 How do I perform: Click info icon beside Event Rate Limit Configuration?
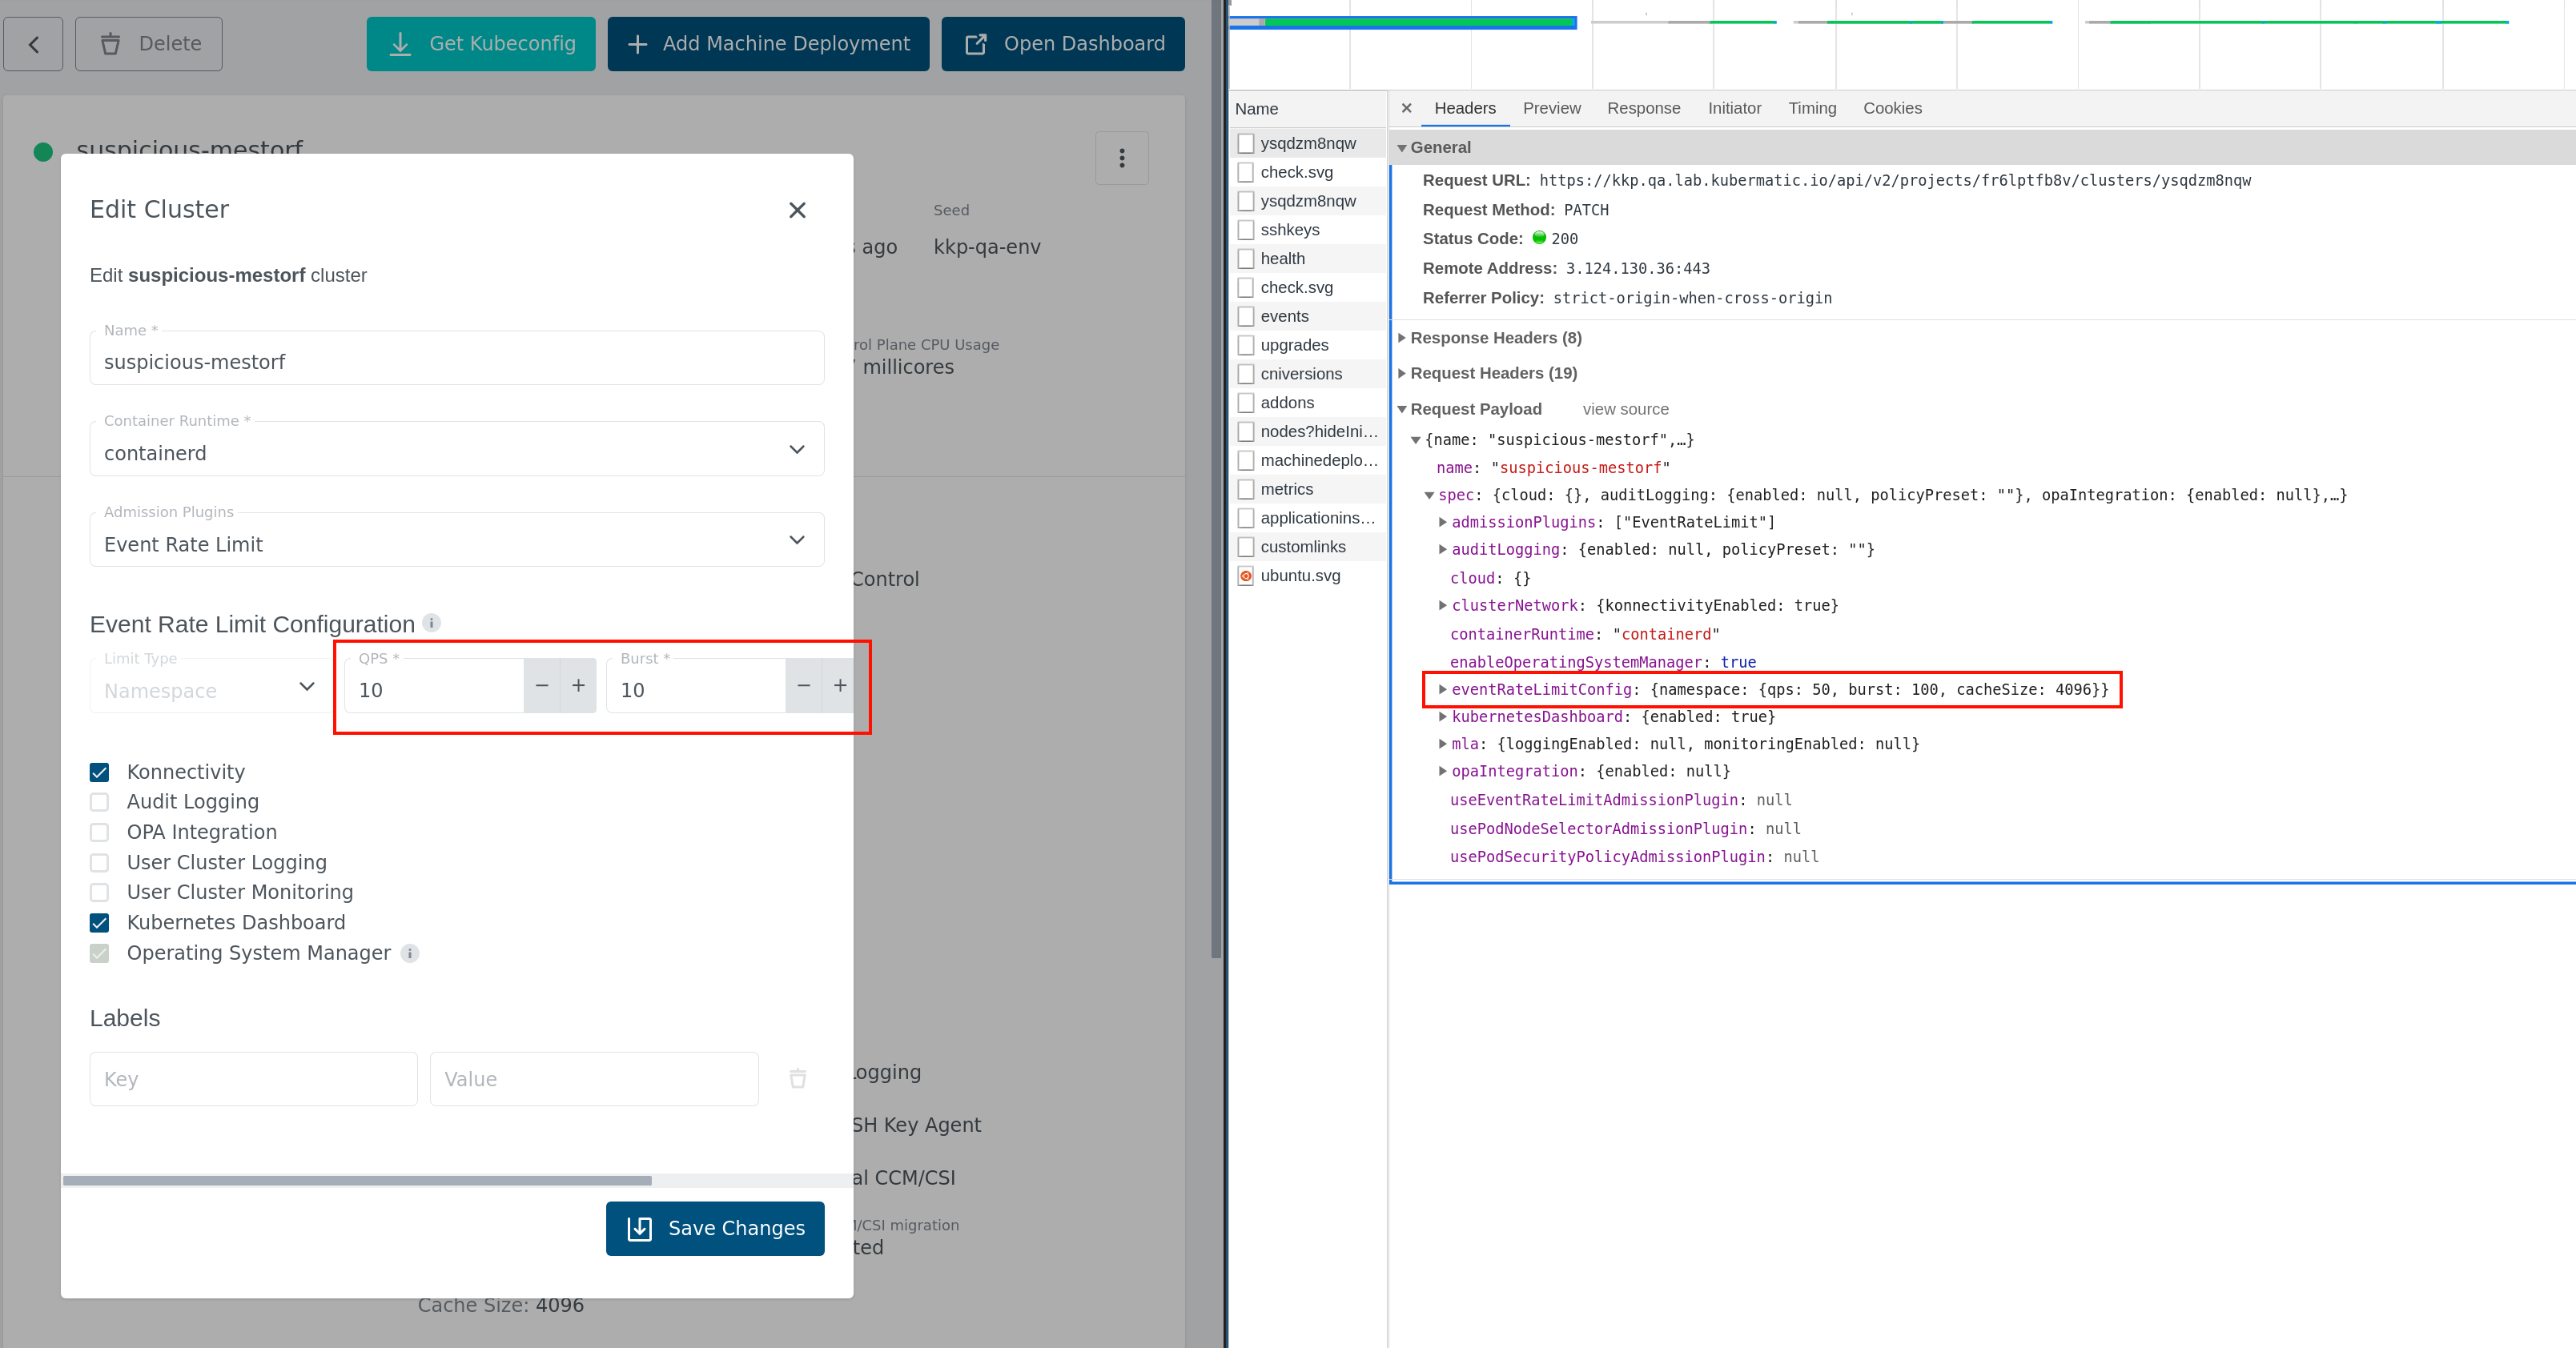tap(432, 623)
